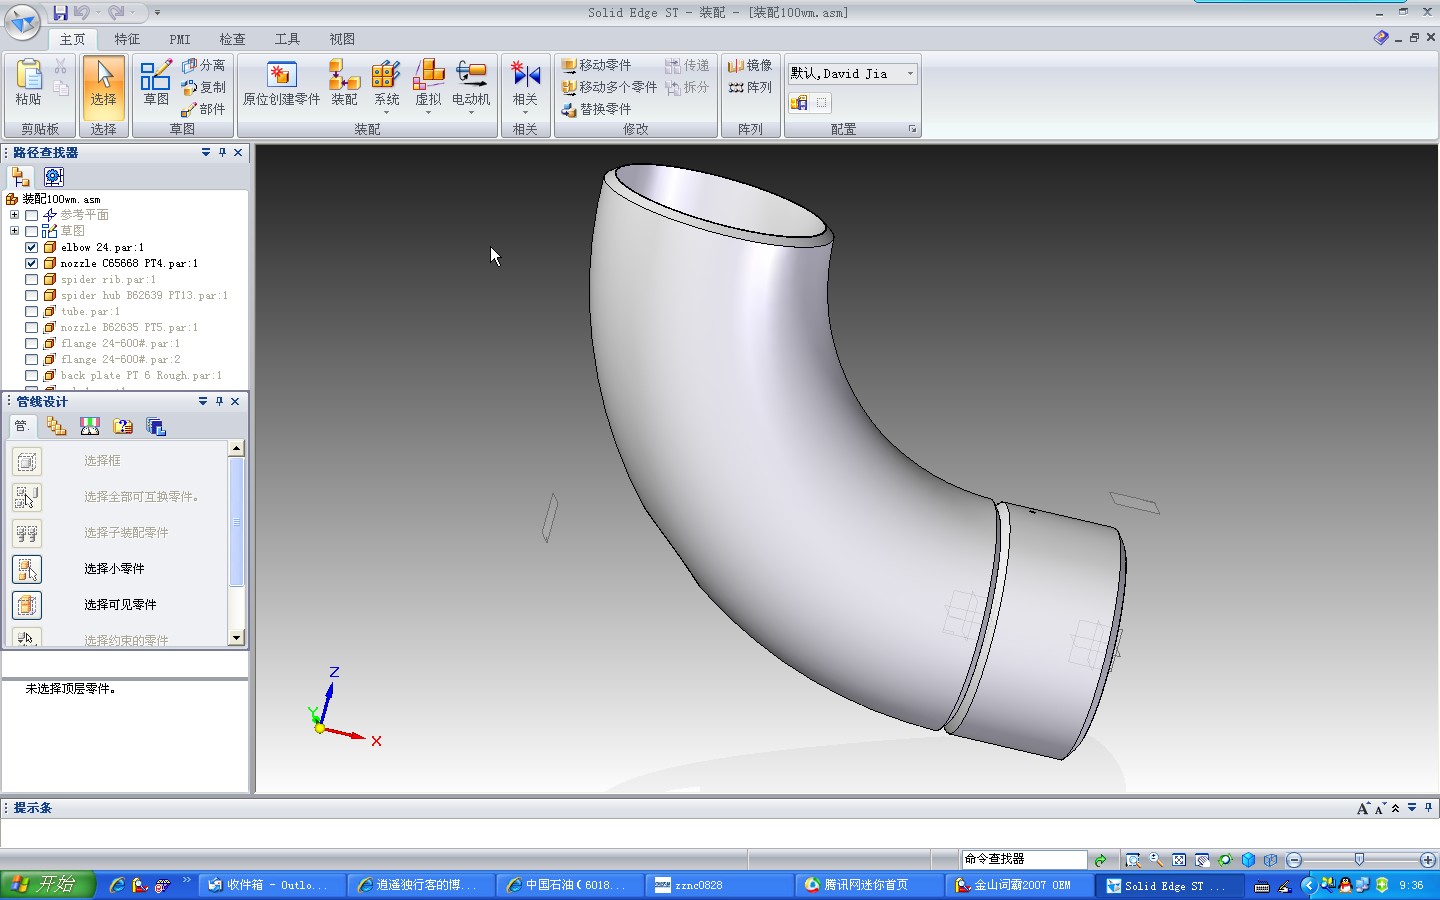1440x900 pixels.
Task: Open the application button at top-left
Action: tap(22, 22)
